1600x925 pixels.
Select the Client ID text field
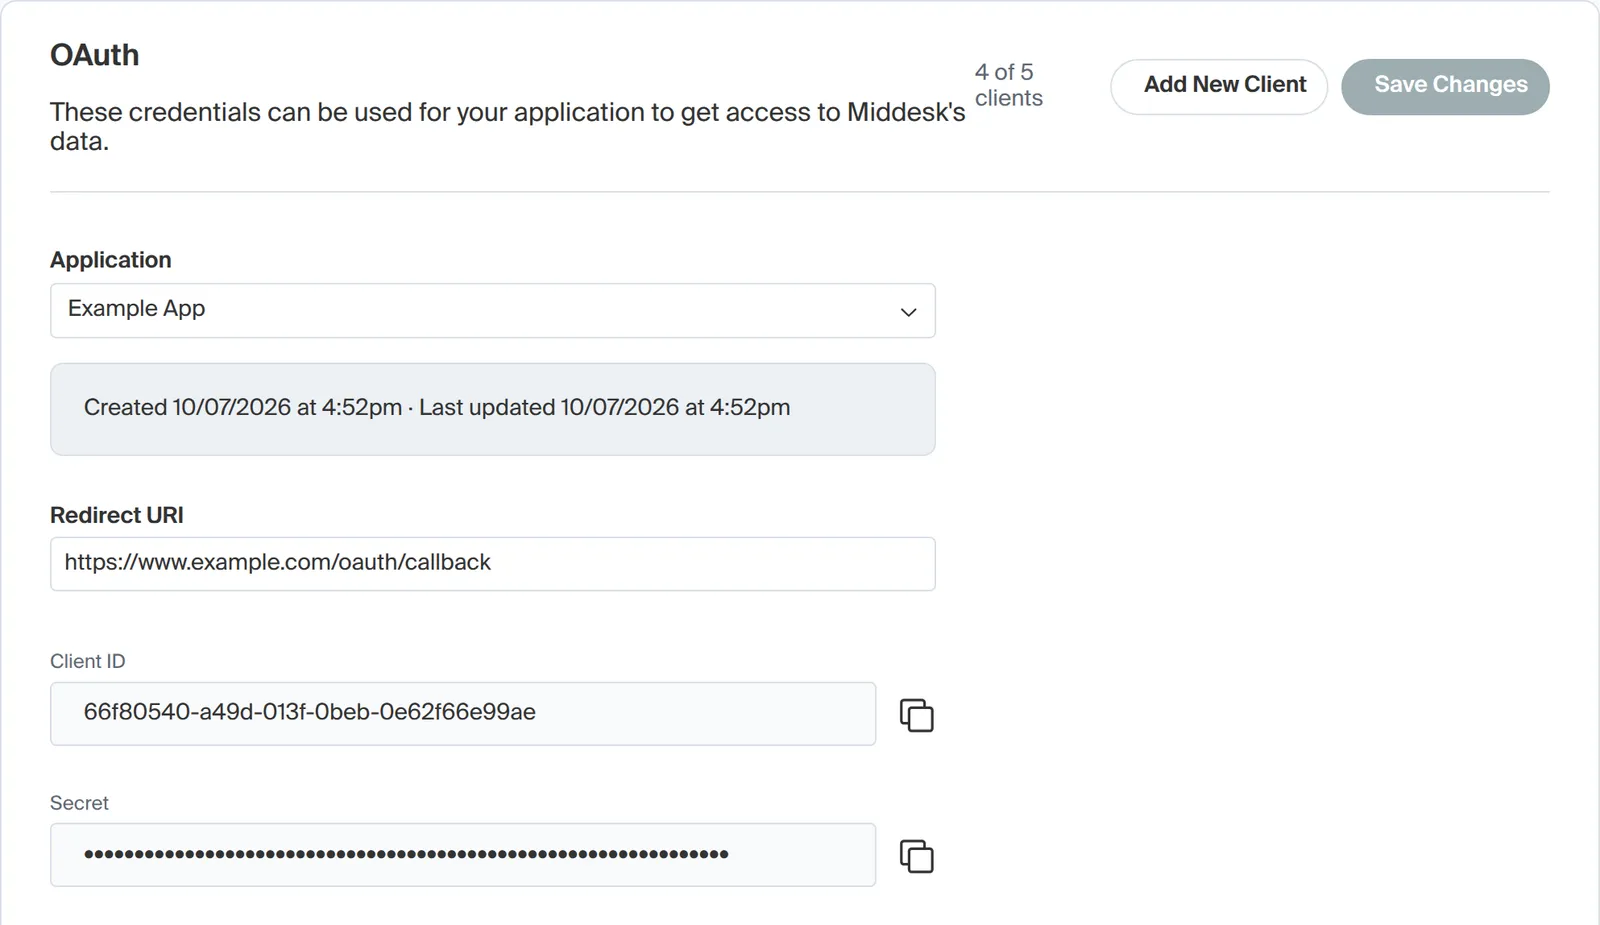[x=463, y=714]
